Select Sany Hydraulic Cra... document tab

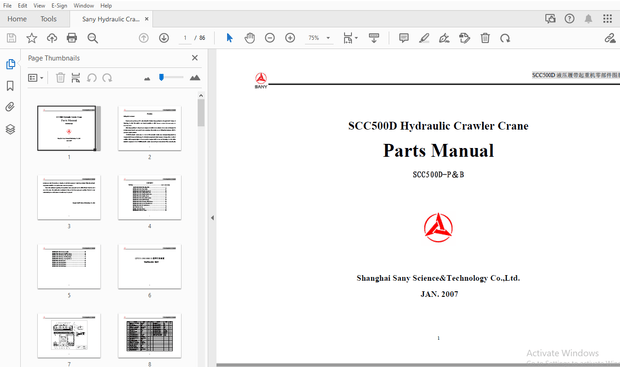point(110,19)
